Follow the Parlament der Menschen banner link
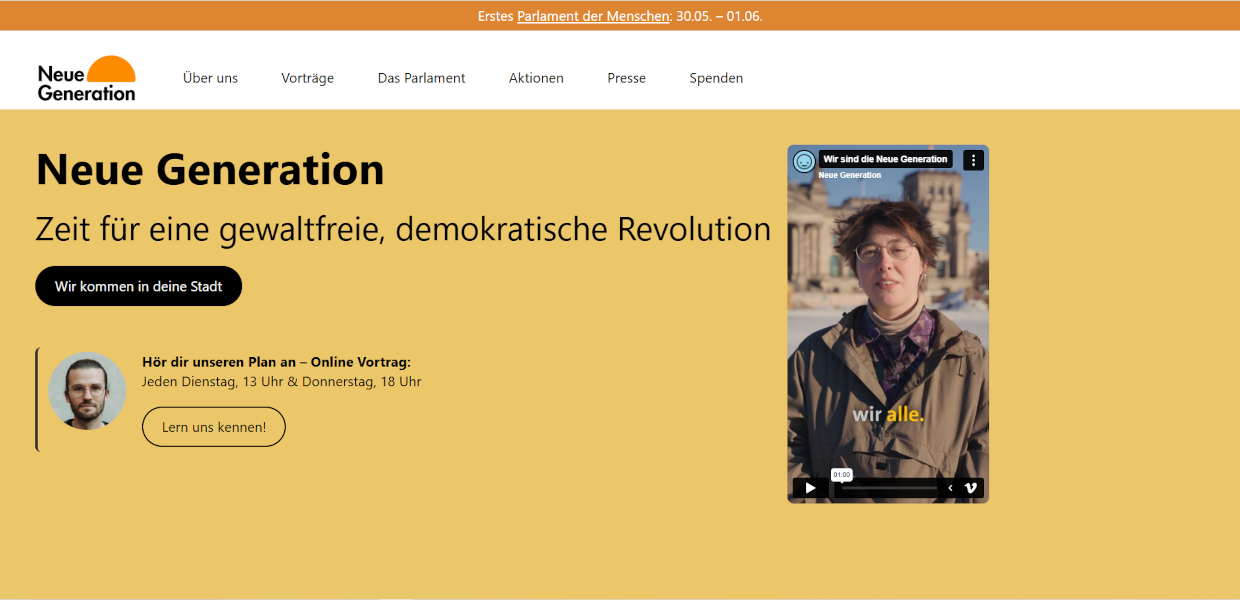 (x=593, y=16)
